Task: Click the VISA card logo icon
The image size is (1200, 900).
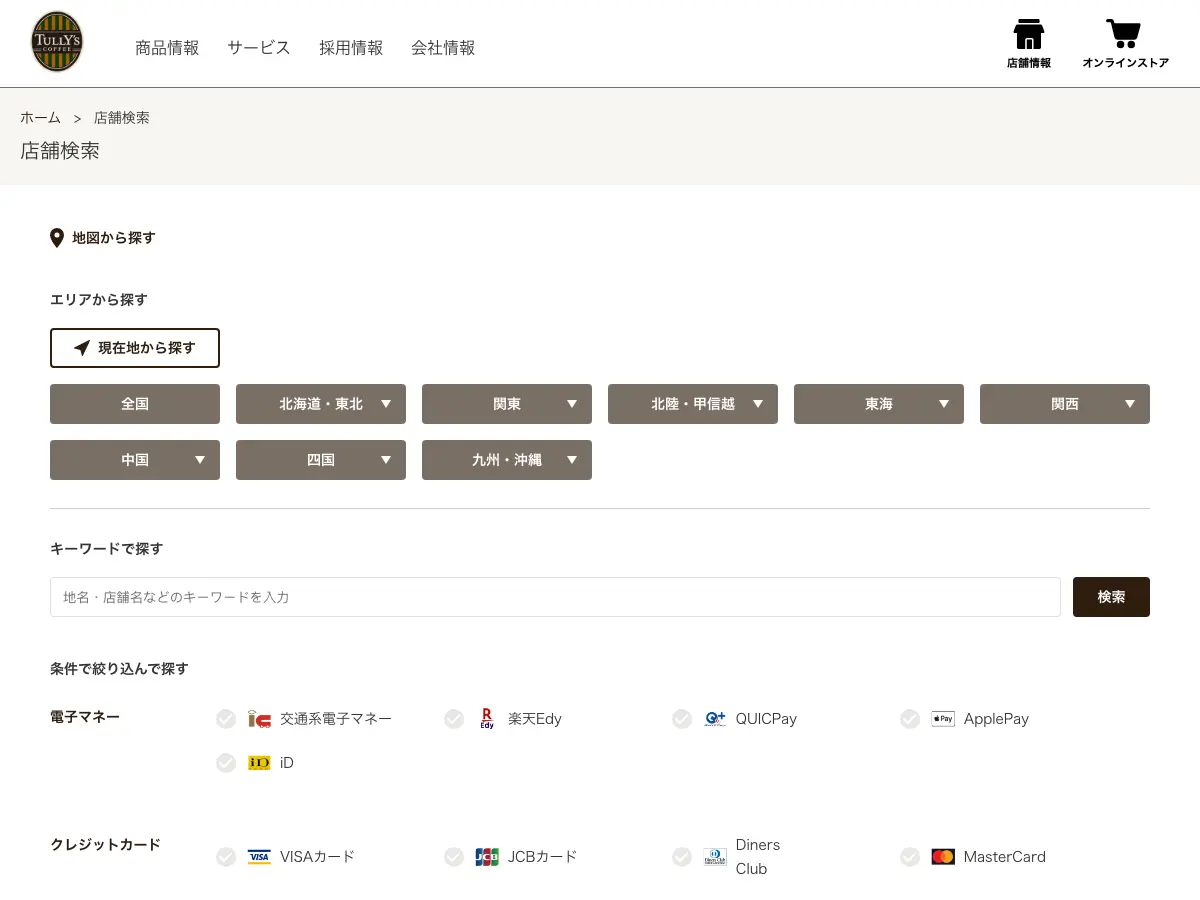Action: [259, 857]
